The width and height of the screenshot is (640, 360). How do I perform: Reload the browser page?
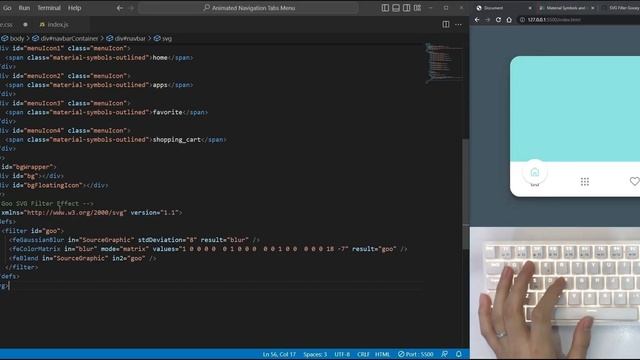(498, 20)
